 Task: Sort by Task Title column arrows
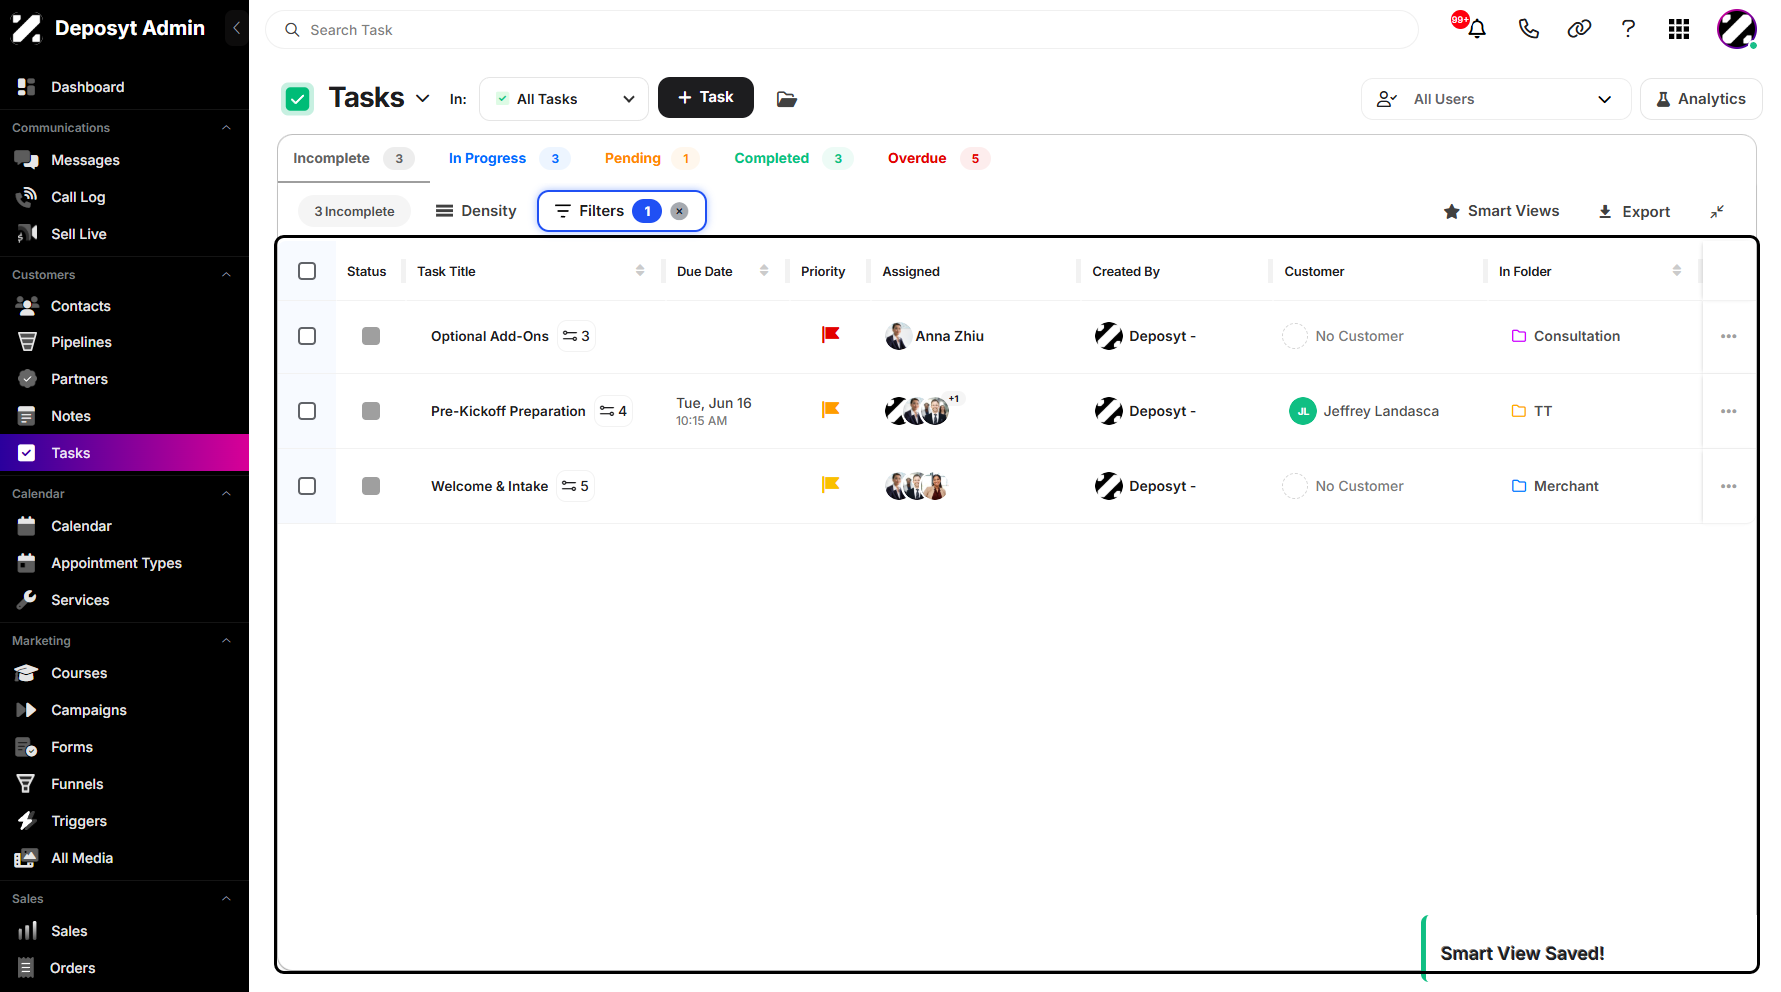(640, 271)
